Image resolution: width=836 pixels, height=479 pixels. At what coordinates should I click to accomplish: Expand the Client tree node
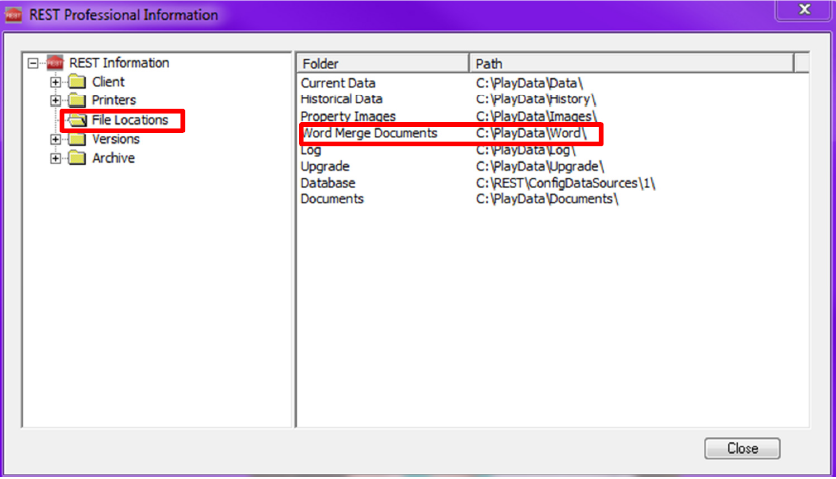pyautogui.click(x=55, y=82)
